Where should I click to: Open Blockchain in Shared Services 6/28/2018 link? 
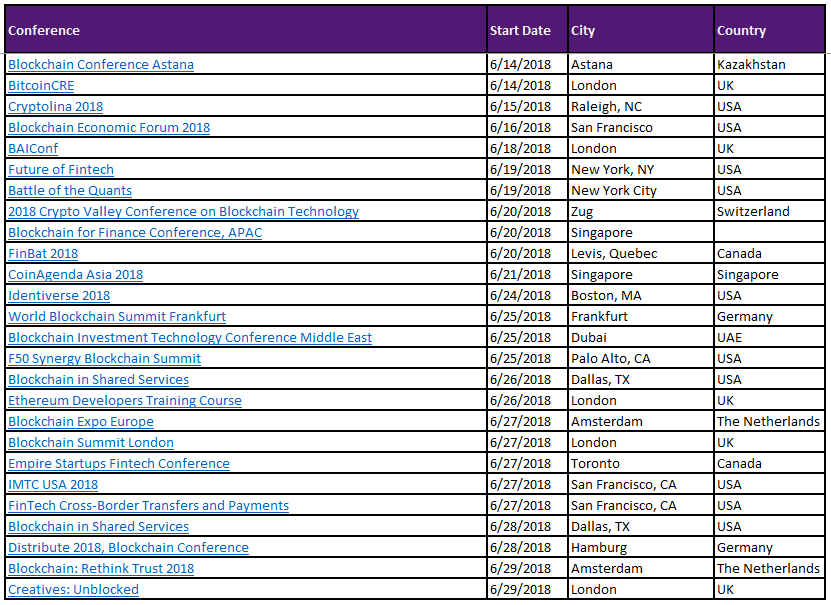pyautogui.click(x=98, y=527)
